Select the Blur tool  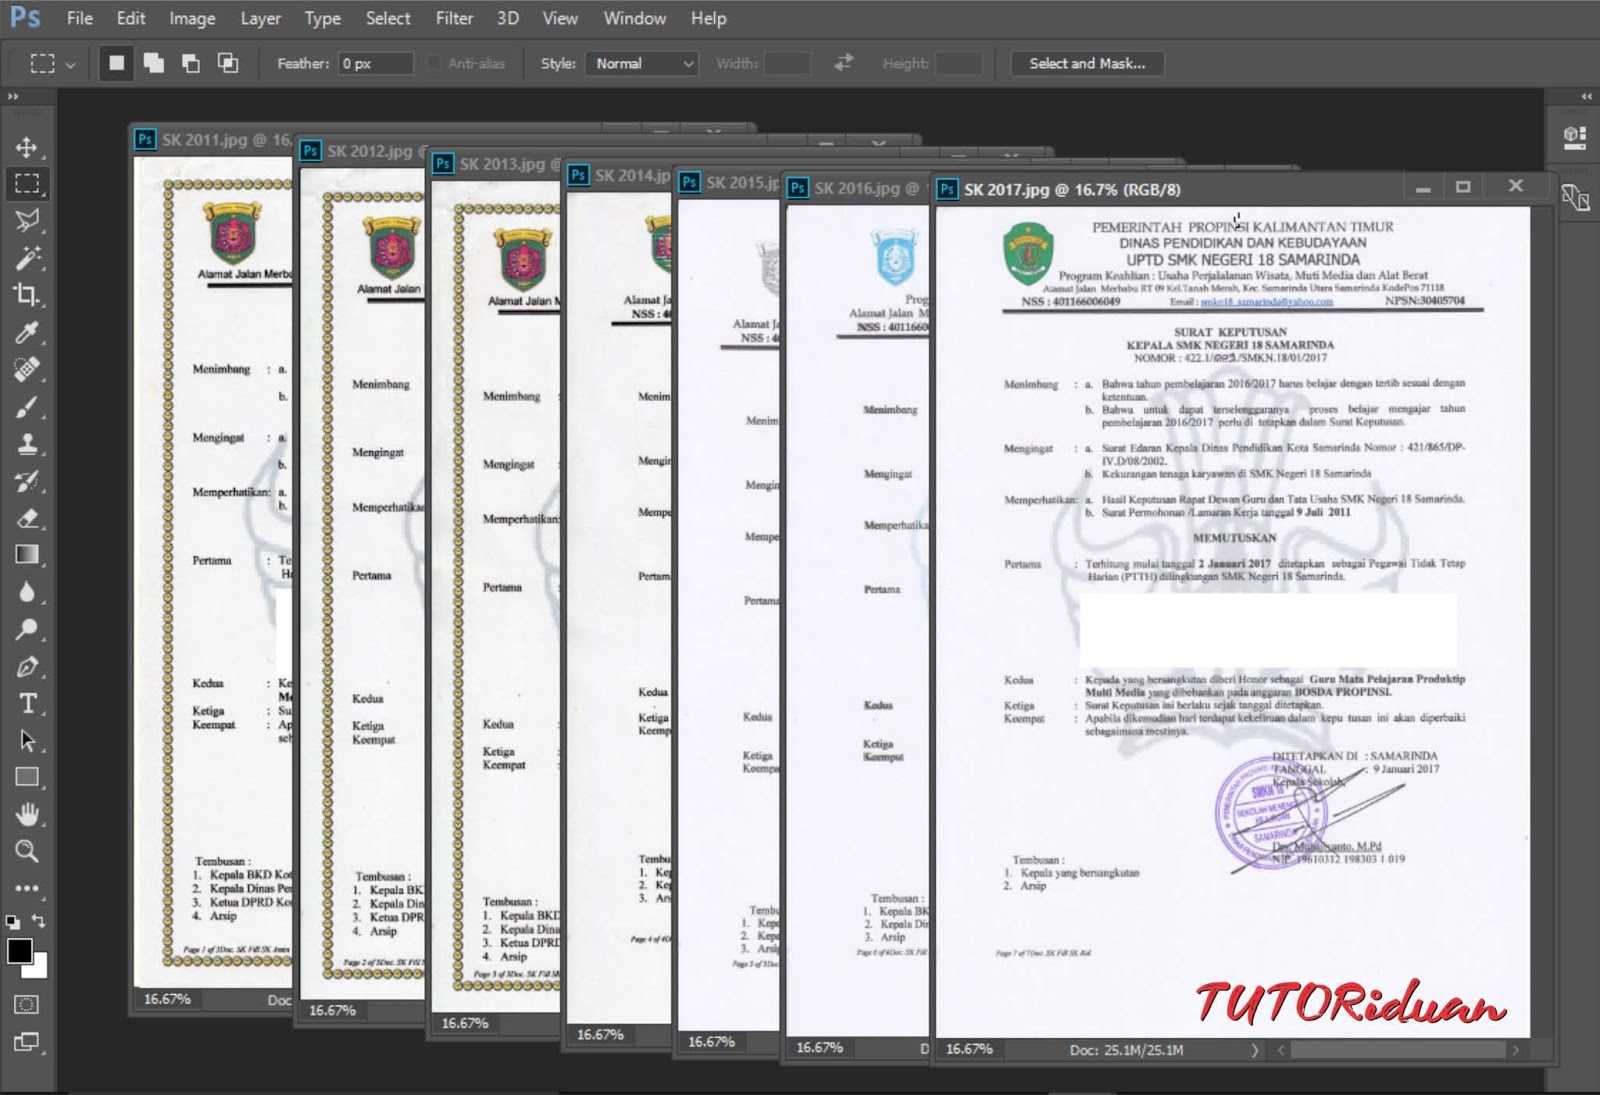click(x=27, y=592)
